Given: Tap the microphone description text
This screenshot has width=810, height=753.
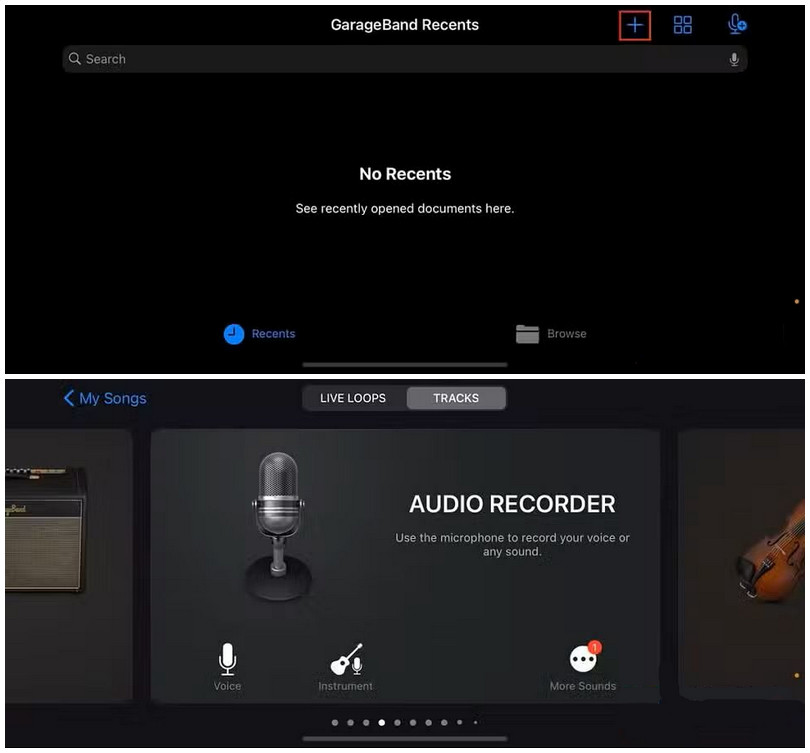Looking at the screenshot, I should click(x=512, y=544).
